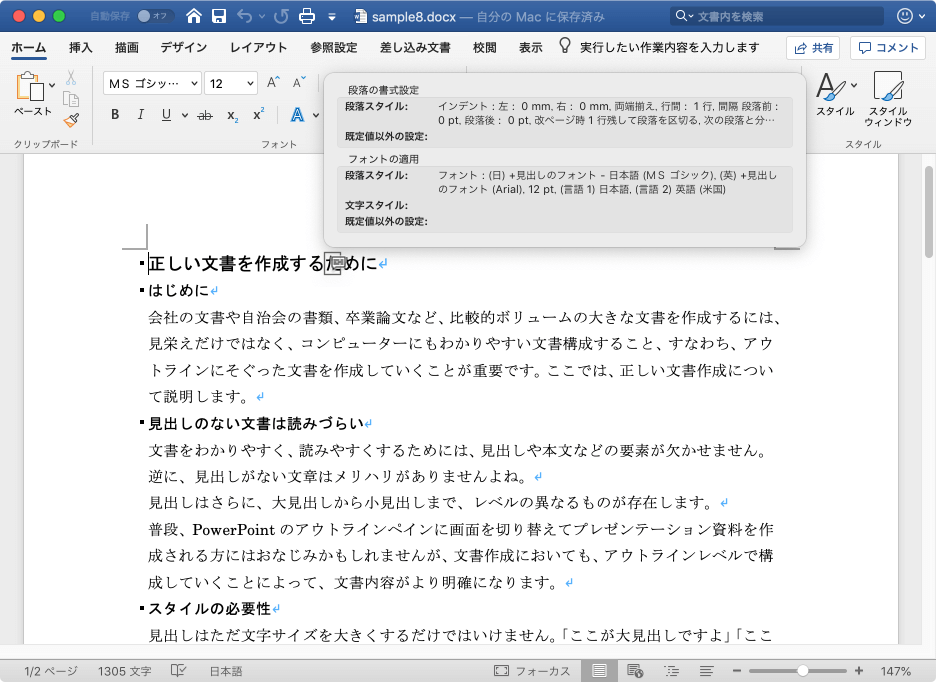Open the 参照設定 tab
Screen dimensions: 936x682
(x=334, y=48)
